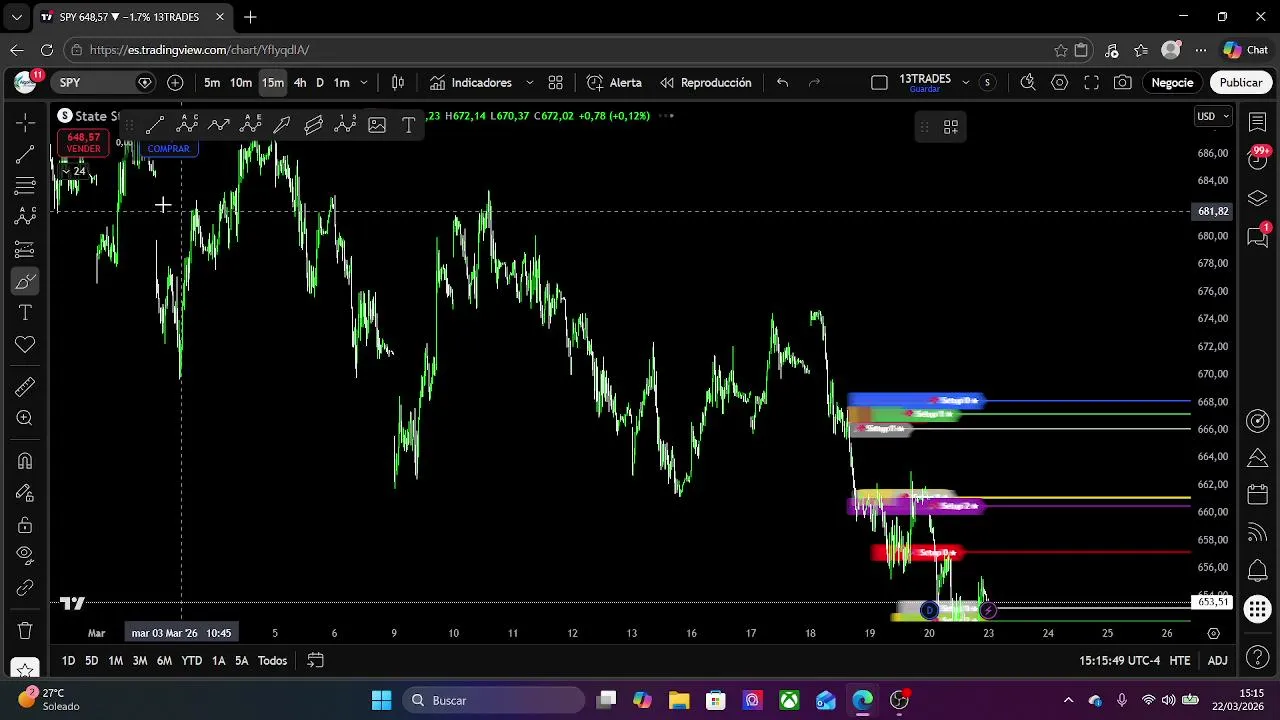This screenshot has width=1280, height=720.
Task: Toggle ADJ adjusted data setting
Action: tap(1217, 661)
